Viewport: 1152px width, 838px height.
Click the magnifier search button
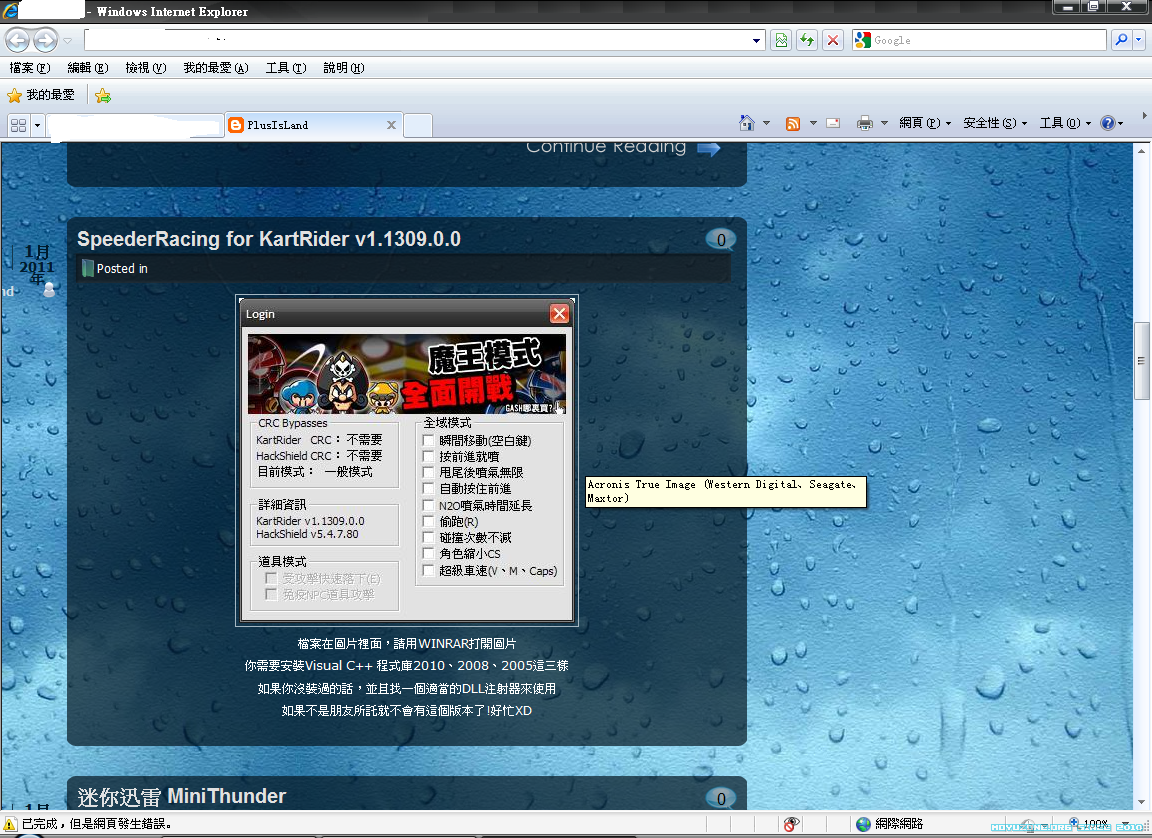(1121, 40)
